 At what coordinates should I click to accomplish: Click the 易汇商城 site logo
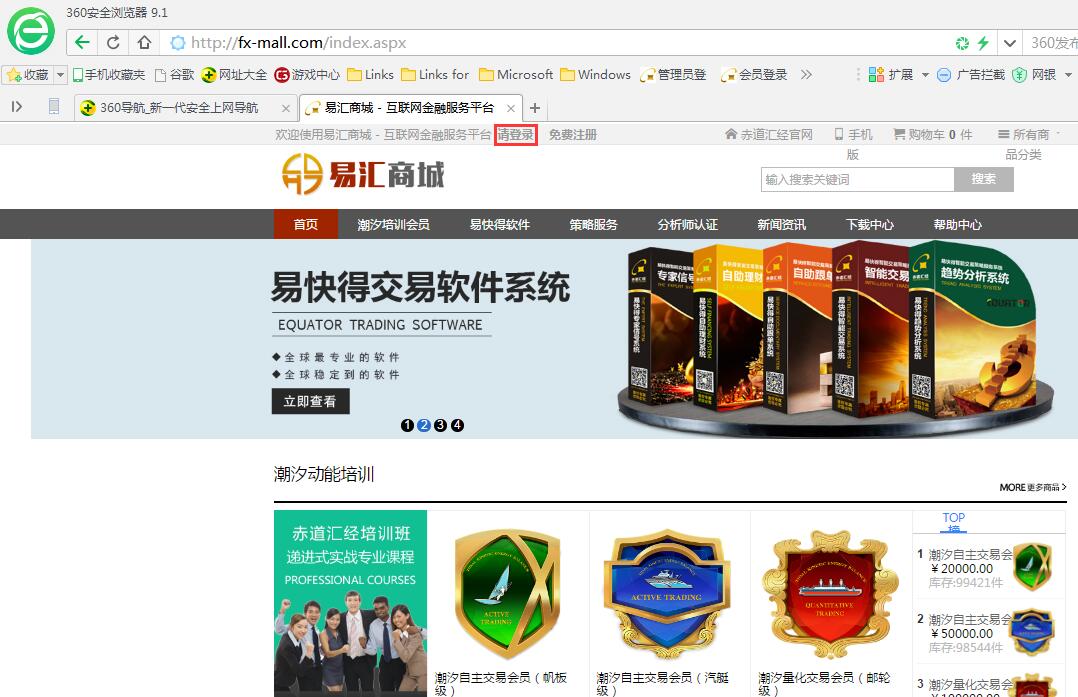point(363,174)
